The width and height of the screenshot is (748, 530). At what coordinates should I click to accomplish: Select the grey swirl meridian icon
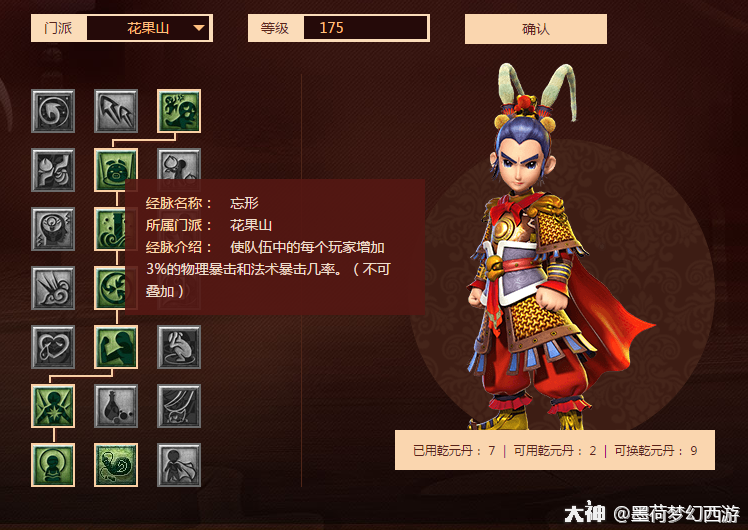(53, 111)
